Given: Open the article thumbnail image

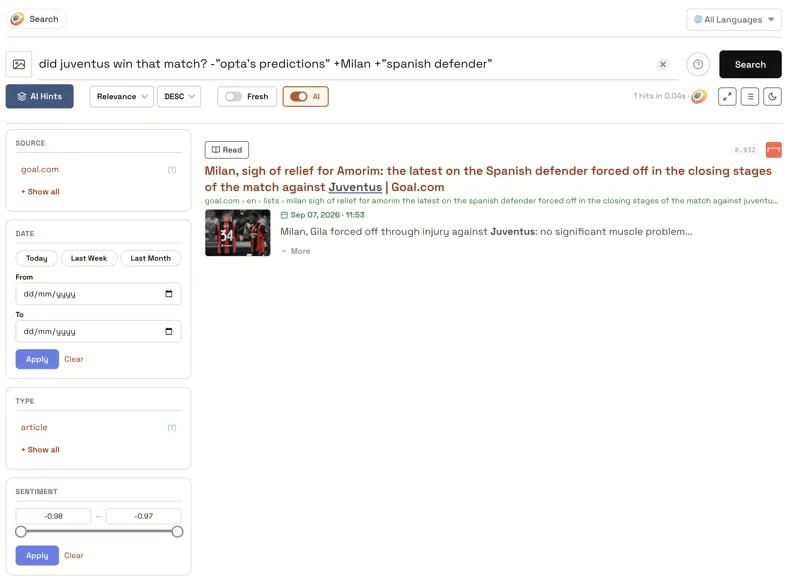Looking at the screenshot, I should 238,233.
